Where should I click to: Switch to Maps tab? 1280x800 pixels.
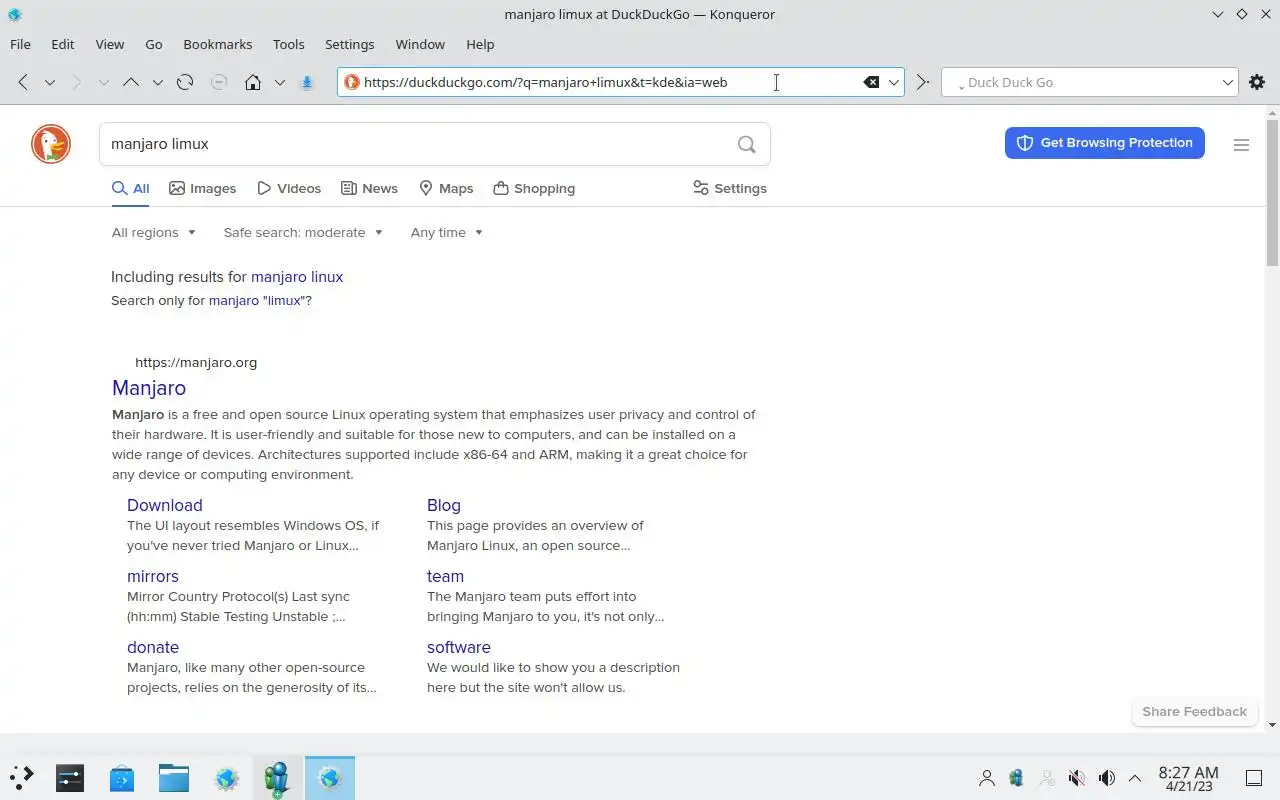click(446, 188)
